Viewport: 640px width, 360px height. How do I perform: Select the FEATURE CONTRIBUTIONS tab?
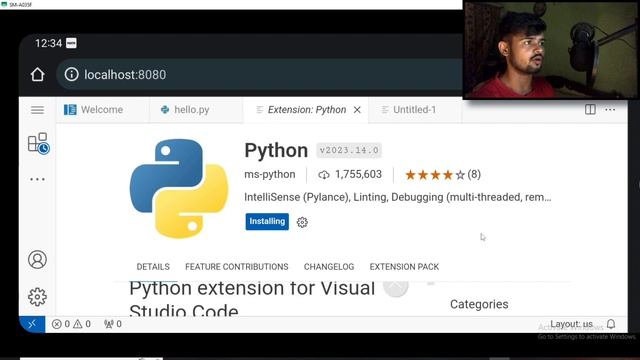pos(237,267)
